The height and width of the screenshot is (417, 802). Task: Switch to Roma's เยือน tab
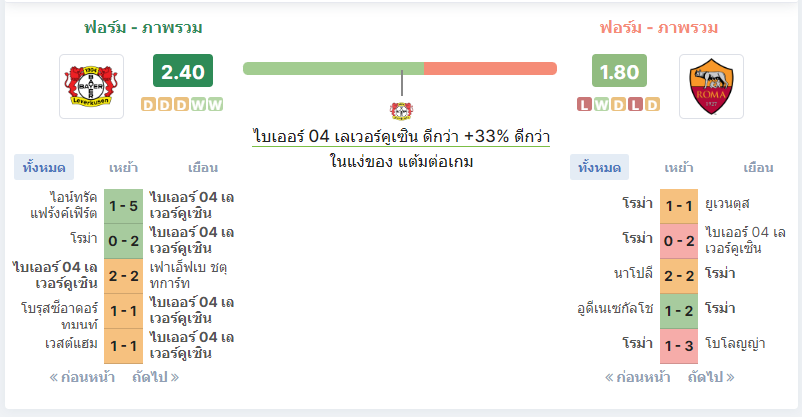pyautogui.click(x=758, y=167)
